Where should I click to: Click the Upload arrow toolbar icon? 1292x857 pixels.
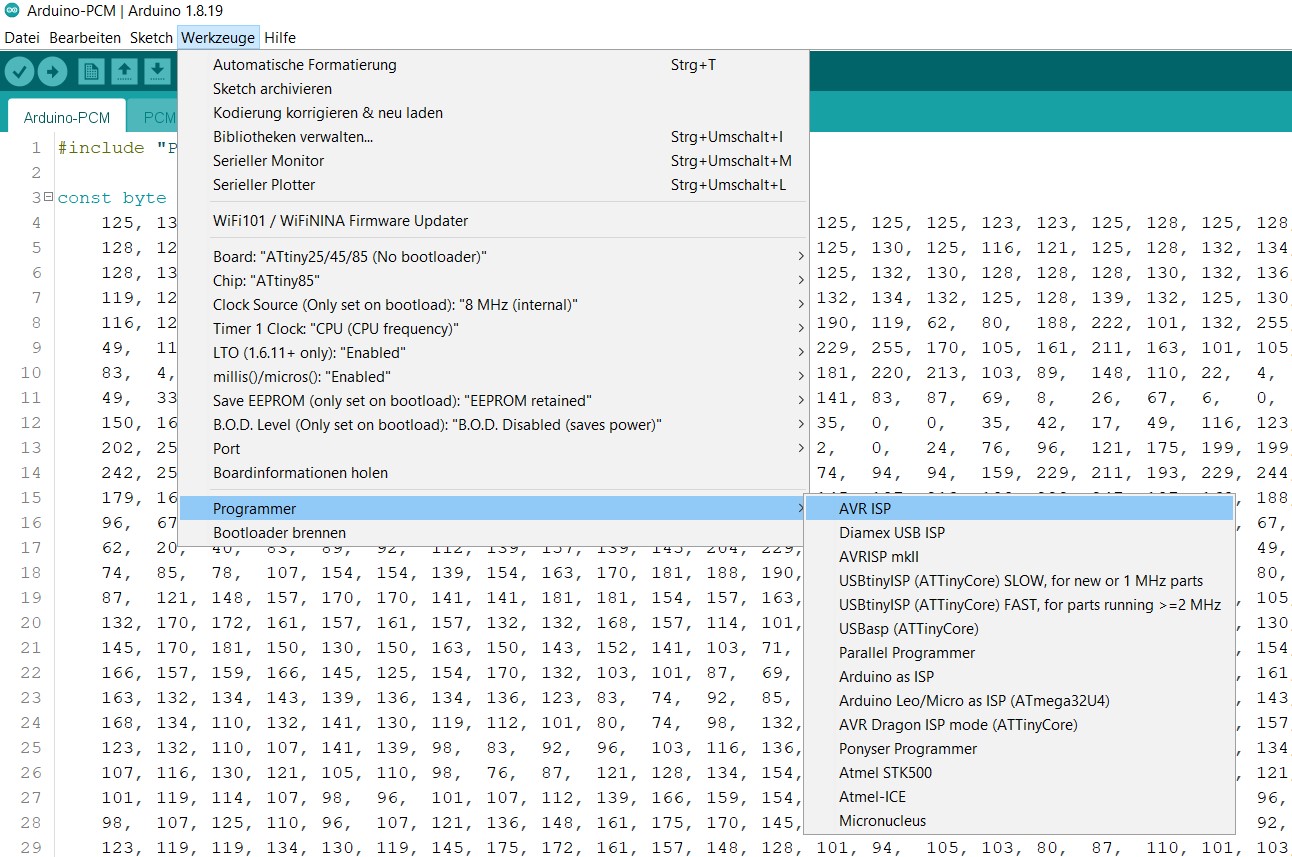52,71
